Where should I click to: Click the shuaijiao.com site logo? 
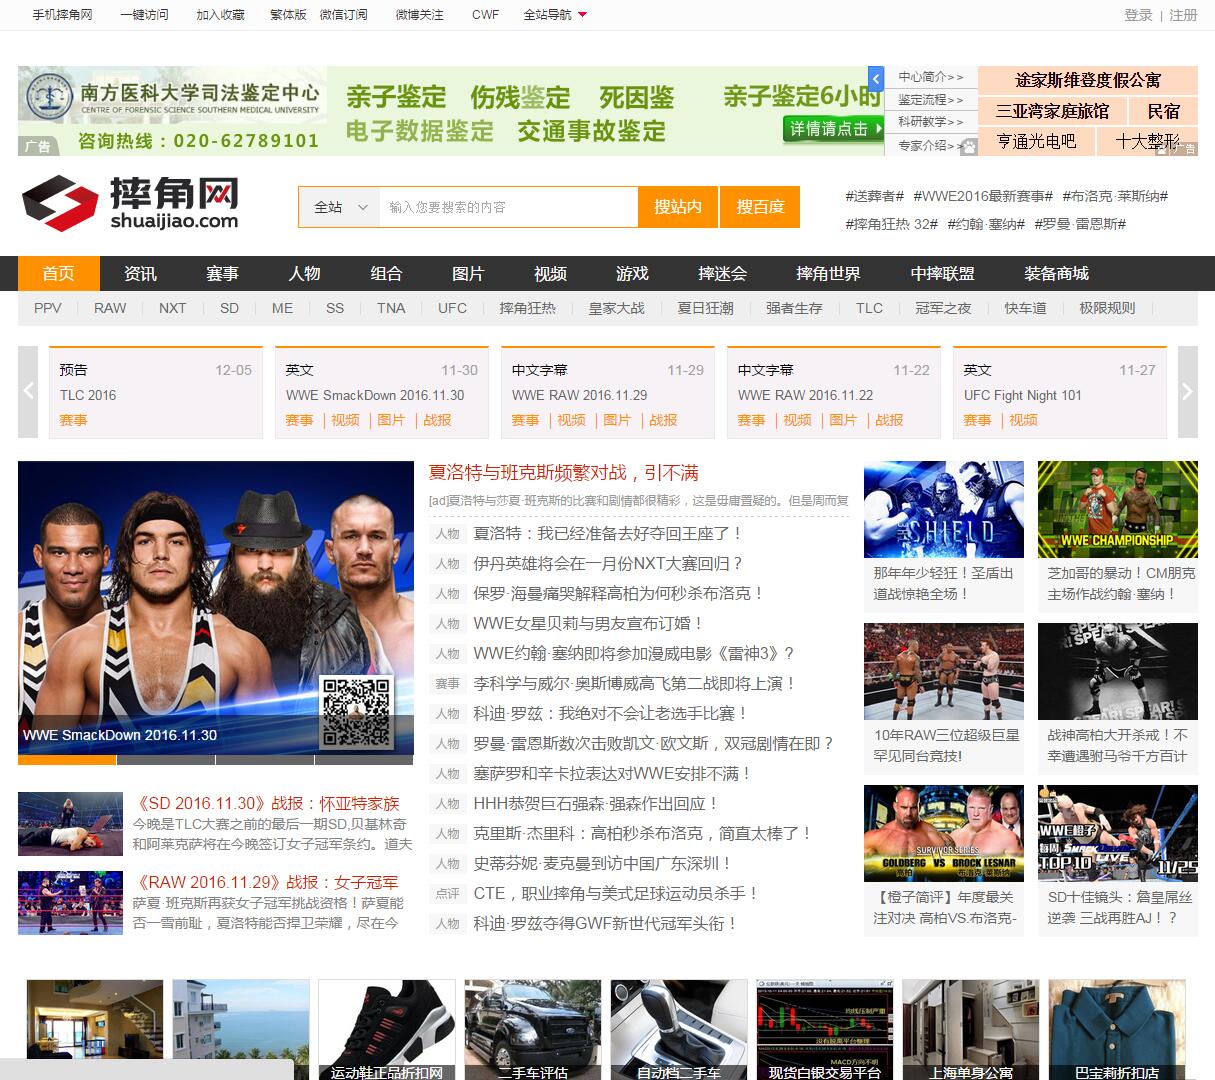pyautogui.click(x=130, y=204)
